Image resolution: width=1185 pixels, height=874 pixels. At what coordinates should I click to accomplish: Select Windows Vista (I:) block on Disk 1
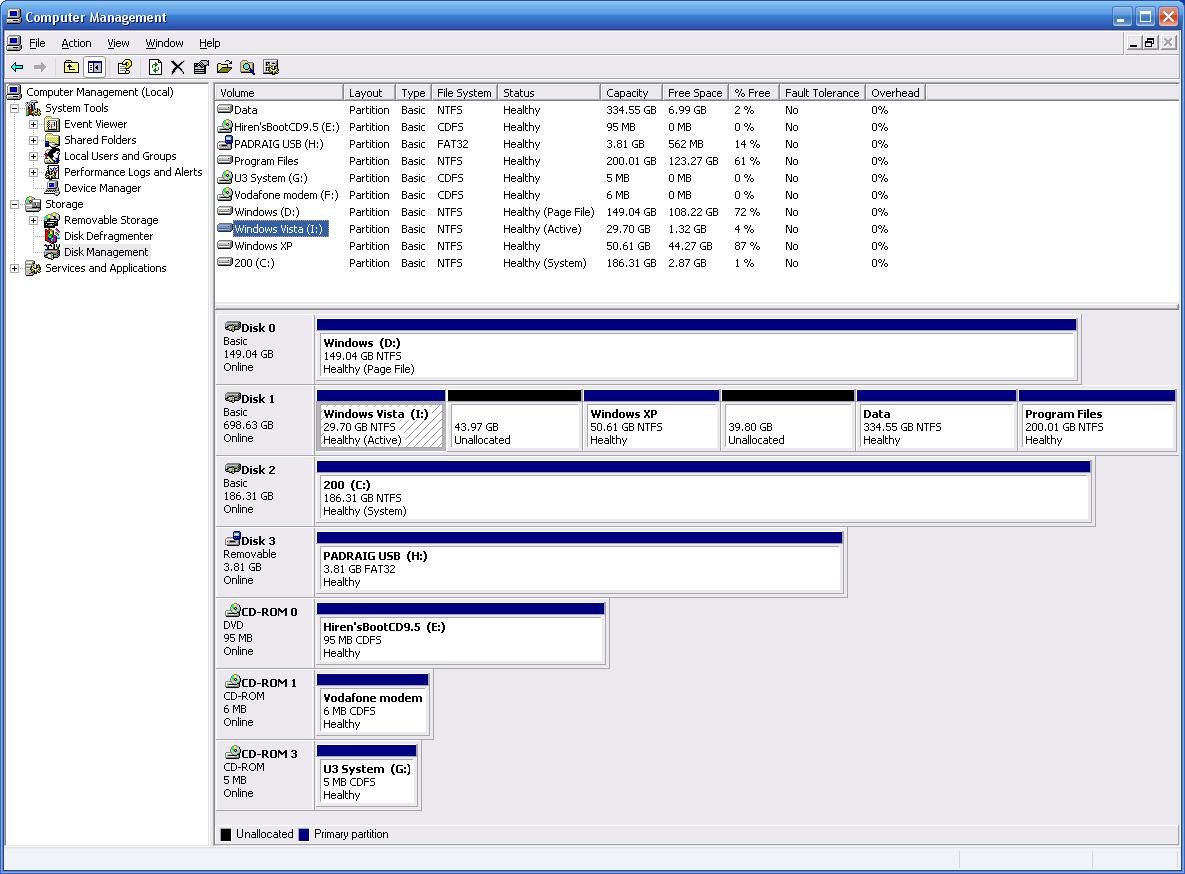pos(381,420)
